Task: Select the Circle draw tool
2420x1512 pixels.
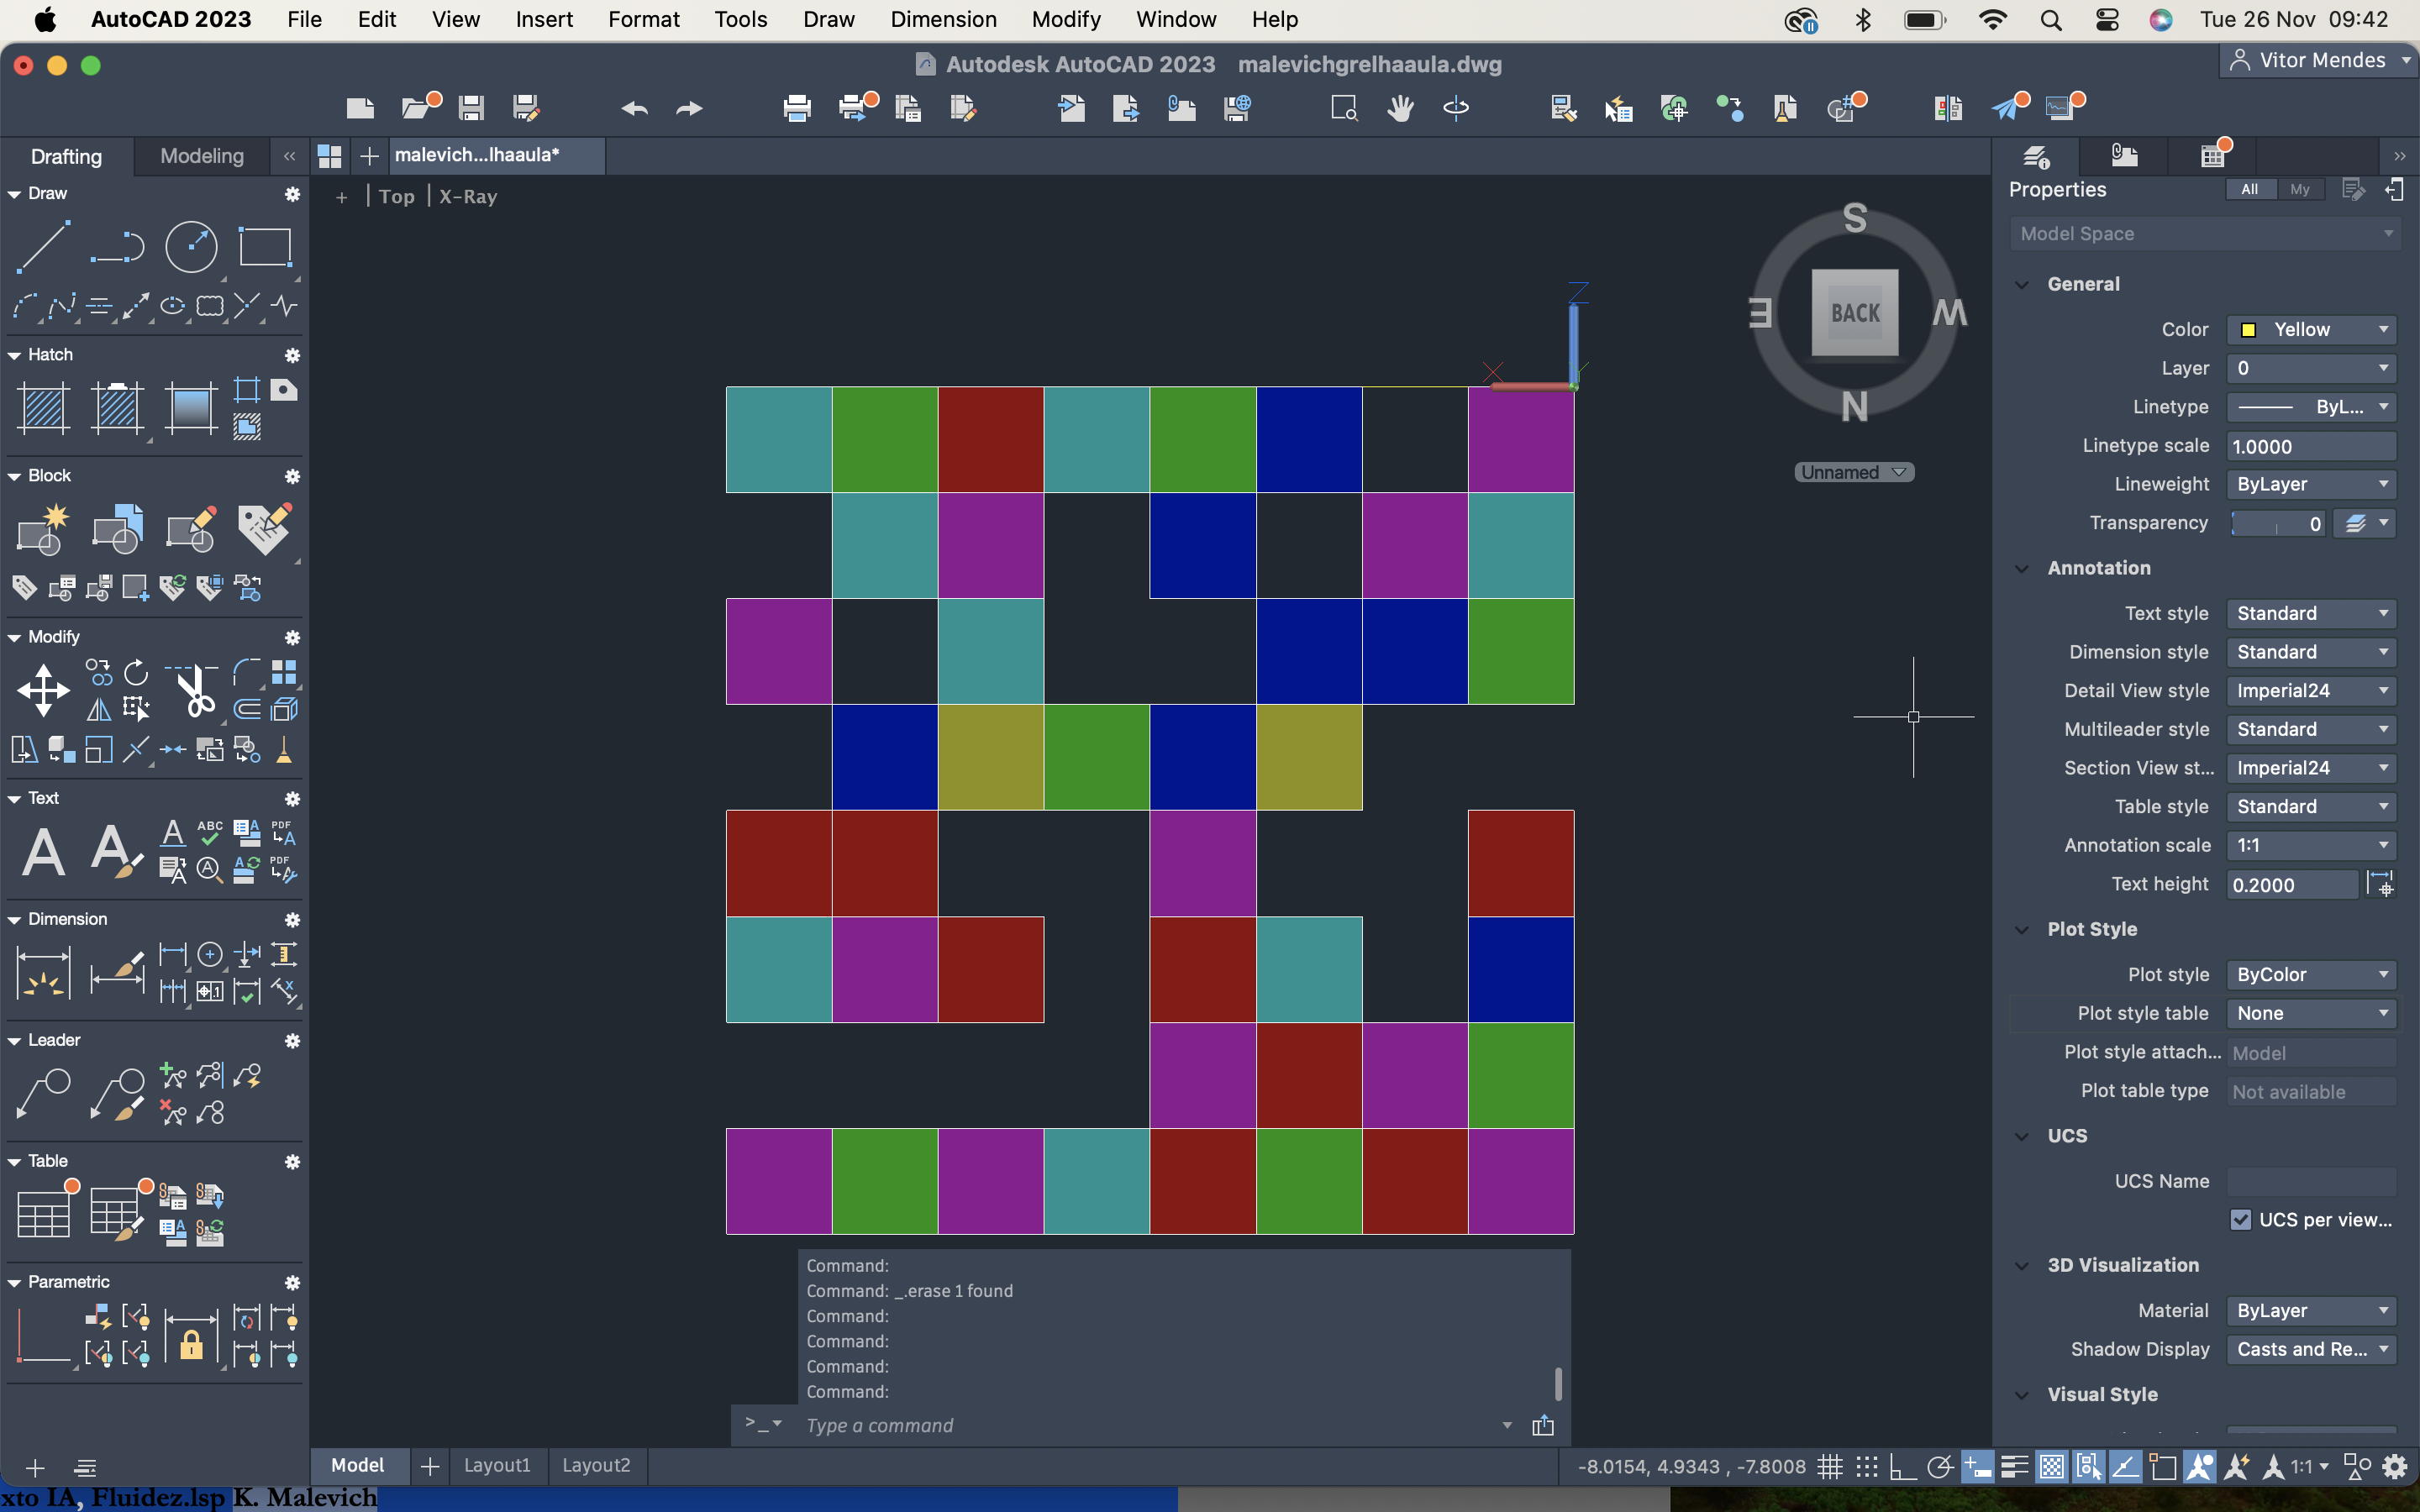Action: pos(190,247)
